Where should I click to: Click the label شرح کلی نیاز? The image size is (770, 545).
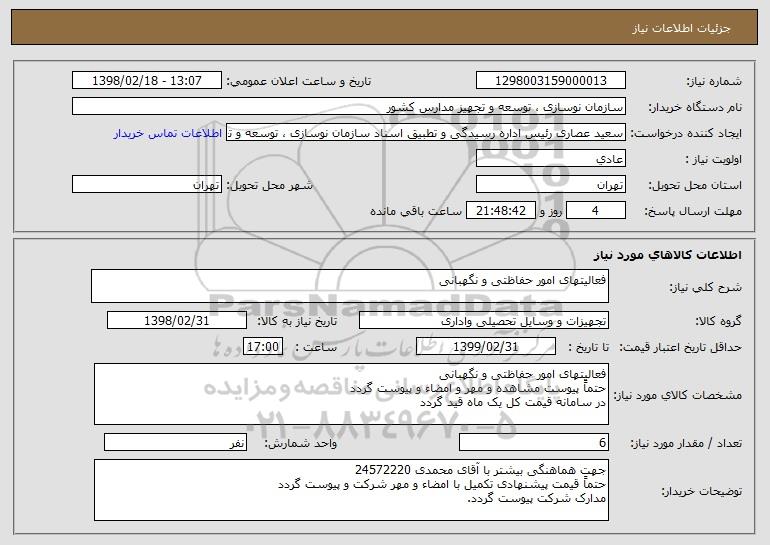706,287
